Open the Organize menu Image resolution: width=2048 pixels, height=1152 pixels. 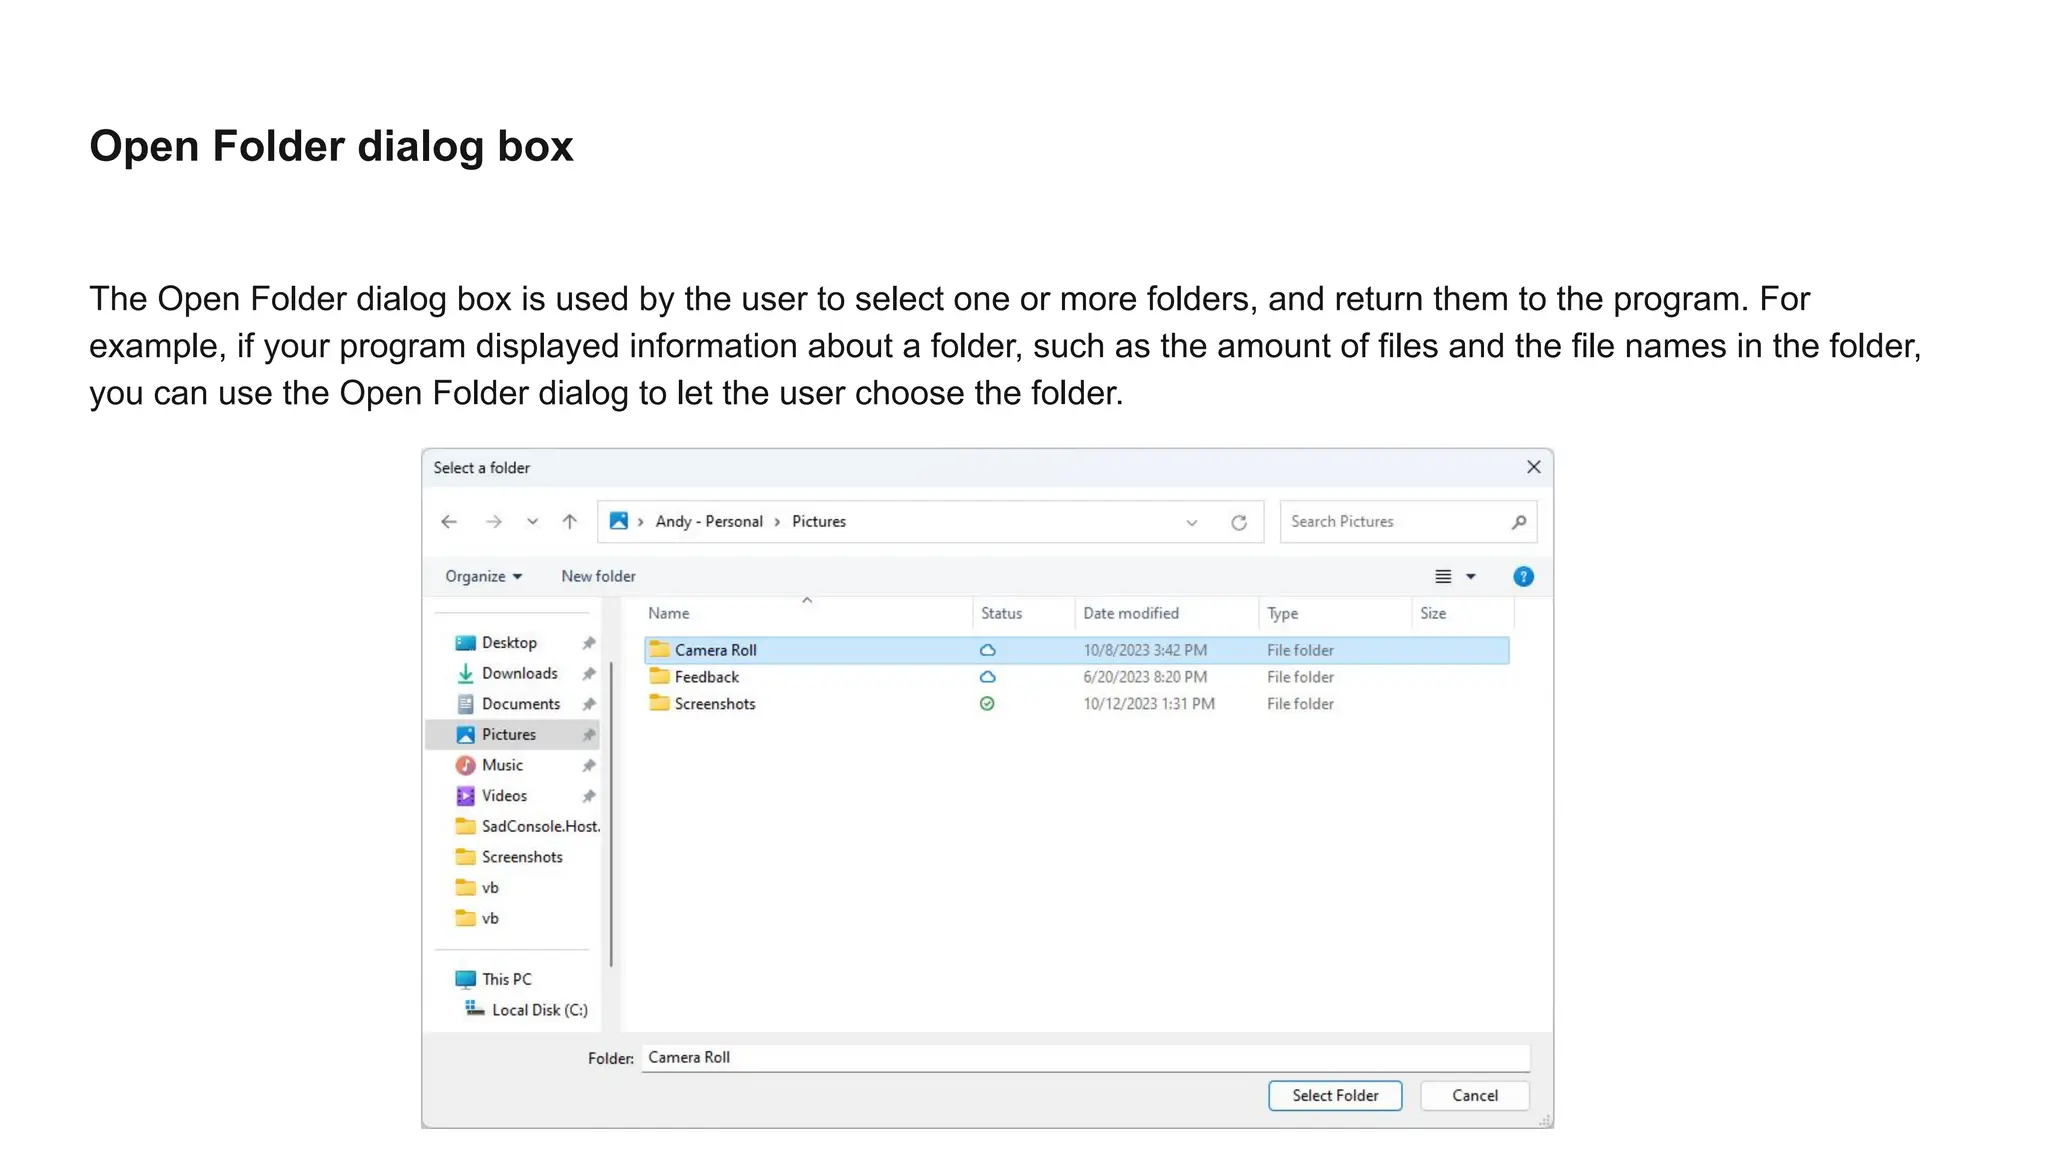tap(483, 577)
